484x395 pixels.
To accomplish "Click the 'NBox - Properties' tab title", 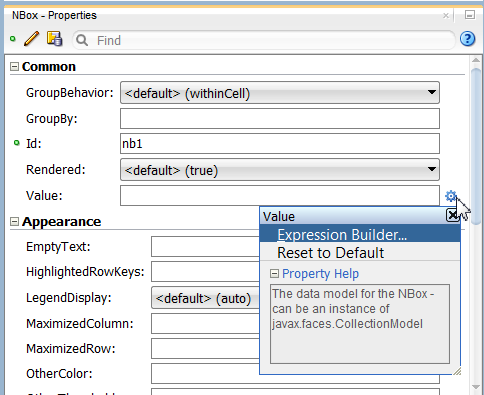I will click(54, 15).
